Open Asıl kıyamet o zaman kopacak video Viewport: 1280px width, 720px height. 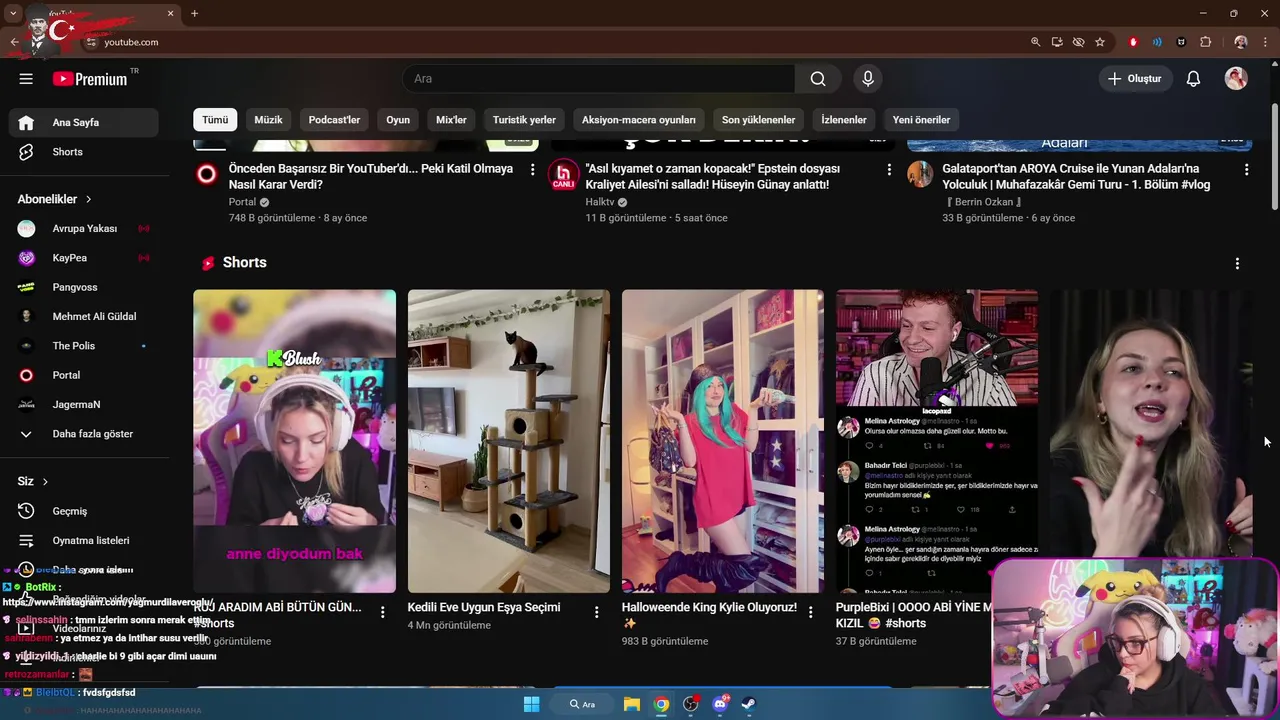coord(713,177)
